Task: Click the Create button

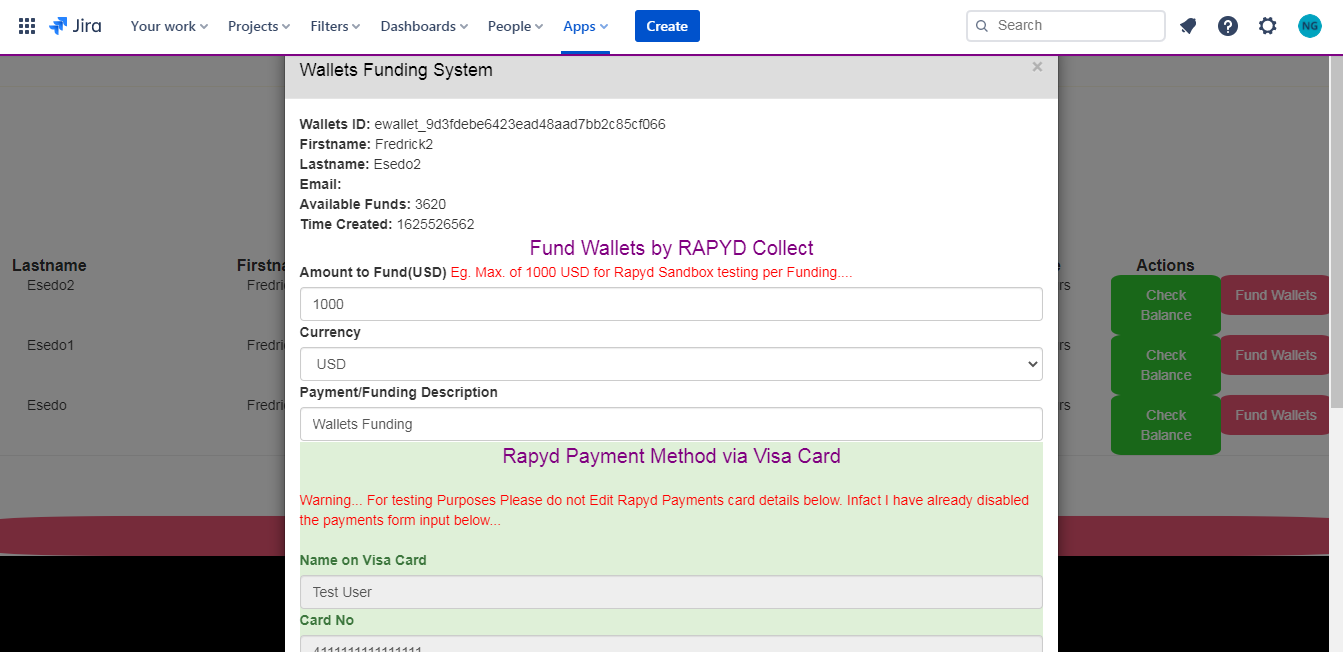Action: (x=667, y=26)
